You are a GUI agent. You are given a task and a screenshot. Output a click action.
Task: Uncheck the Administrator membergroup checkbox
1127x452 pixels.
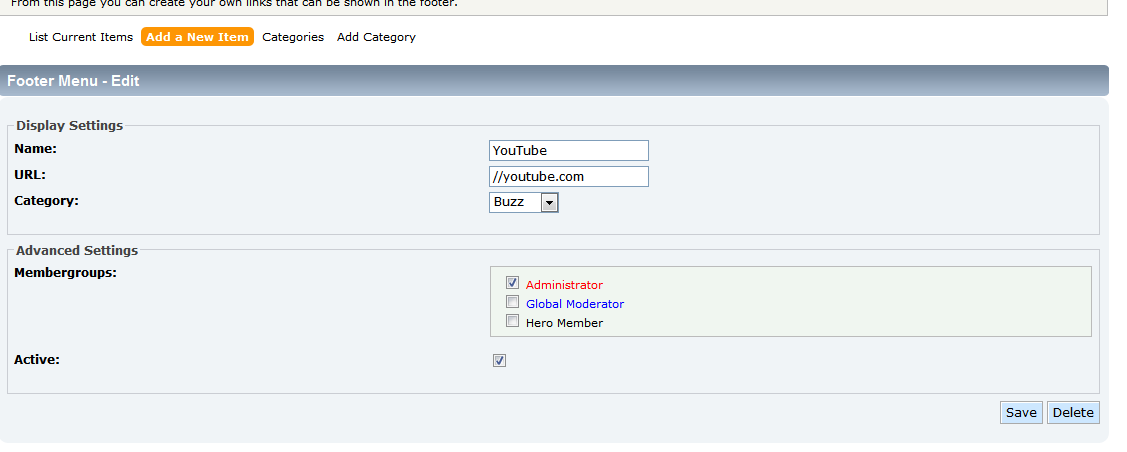pos(512,283)
